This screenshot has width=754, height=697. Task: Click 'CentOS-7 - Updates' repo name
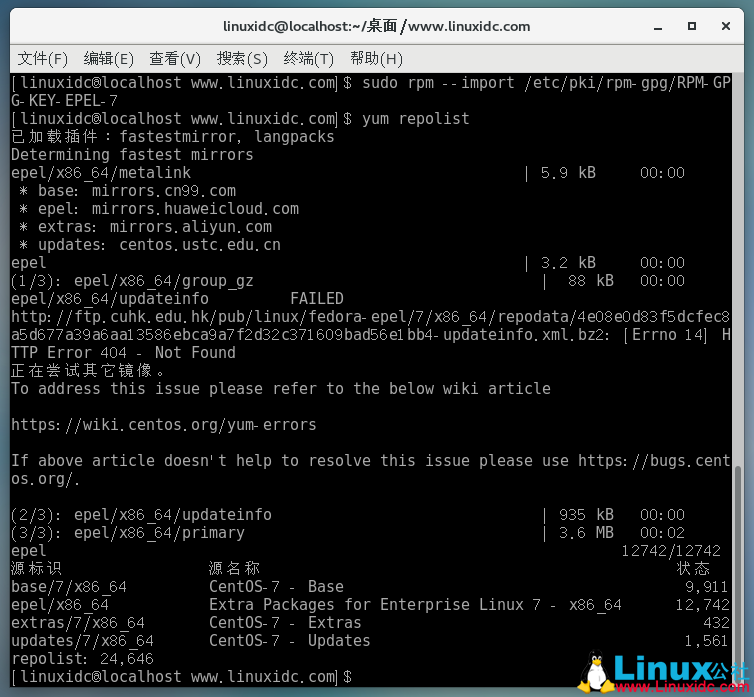[x=289, y=641]
